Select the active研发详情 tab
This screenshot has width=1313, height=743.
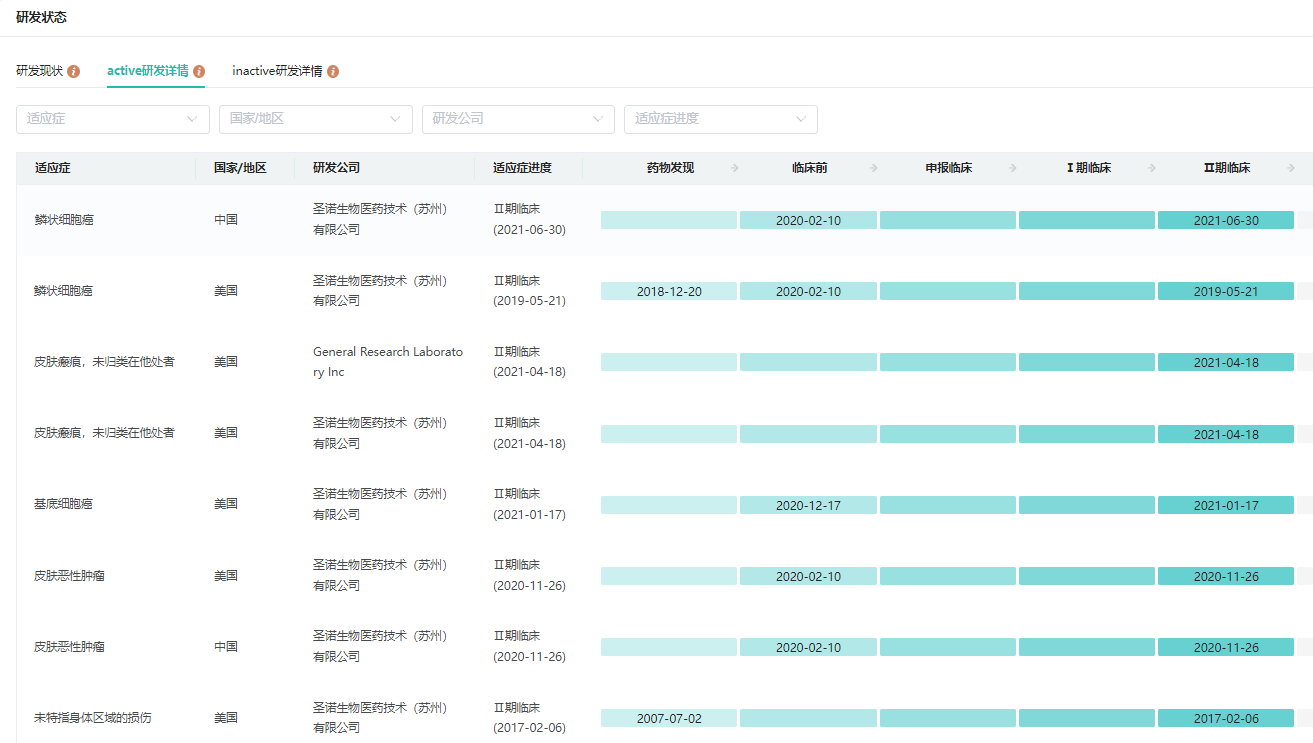147,72
